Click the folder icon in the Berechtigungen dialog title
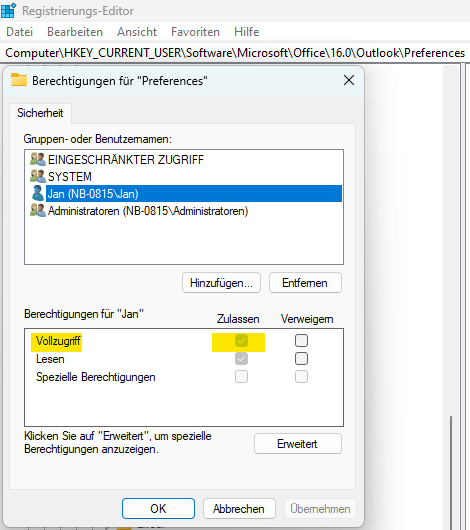 (x=19, y=80)
